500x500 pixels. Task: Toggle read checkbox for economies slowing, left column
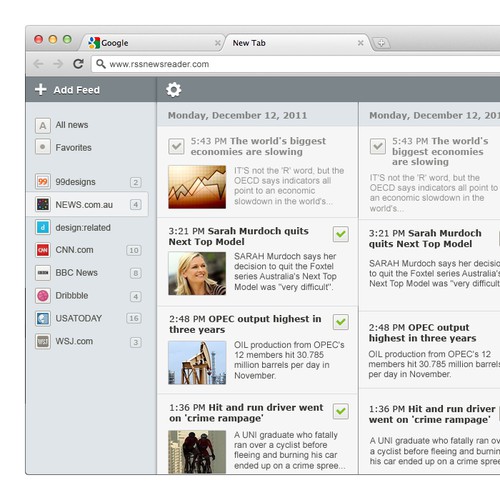[x=176, y=146]
